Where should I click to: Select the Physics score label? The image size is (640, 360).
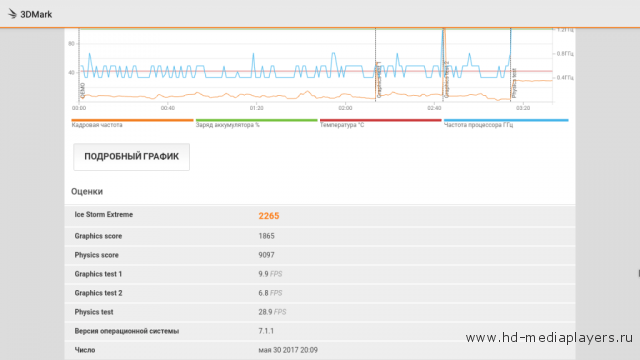tap(96, 255)
